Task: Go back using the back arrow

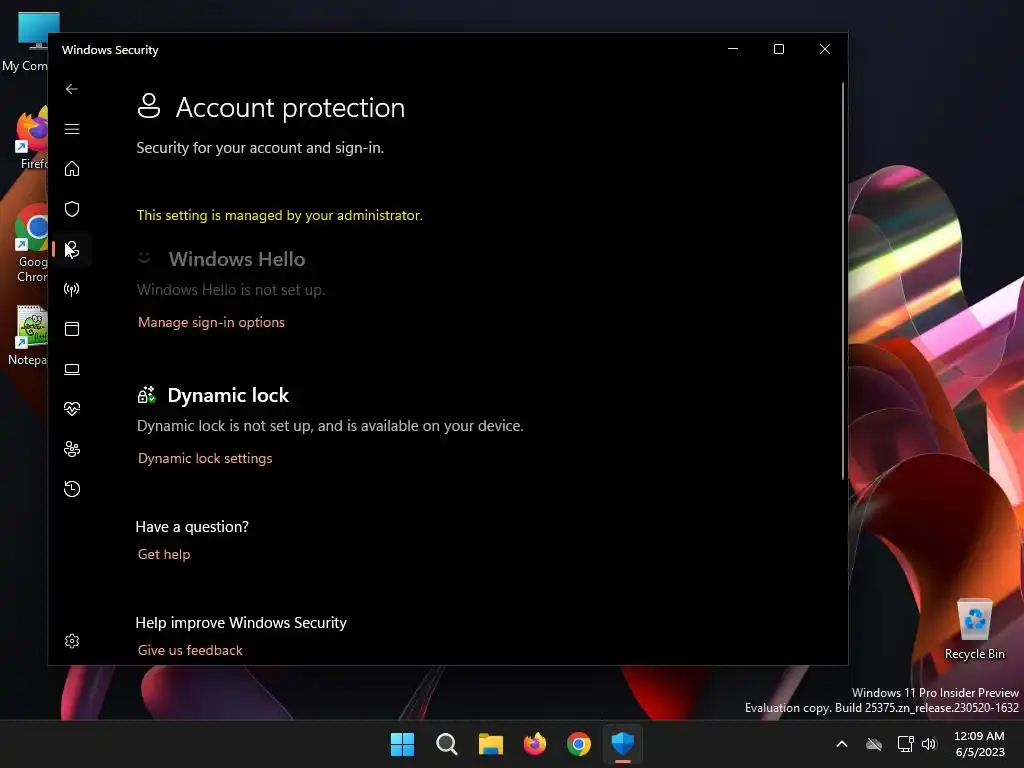Action: pyautogui.click(x=72, y=89)
